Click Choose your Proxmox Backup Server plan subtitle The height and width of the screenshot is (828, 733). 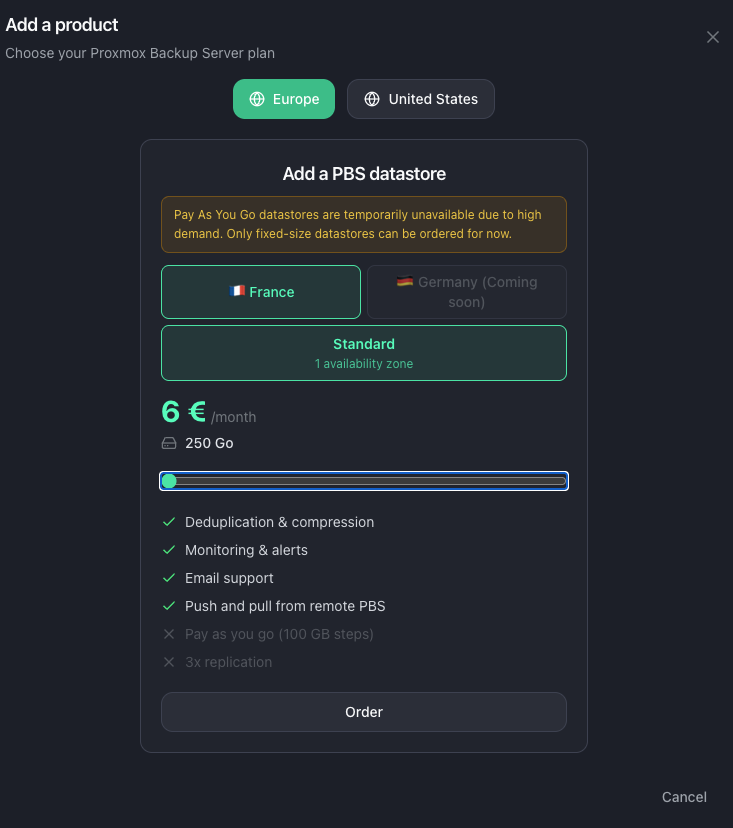pos(140,53)
